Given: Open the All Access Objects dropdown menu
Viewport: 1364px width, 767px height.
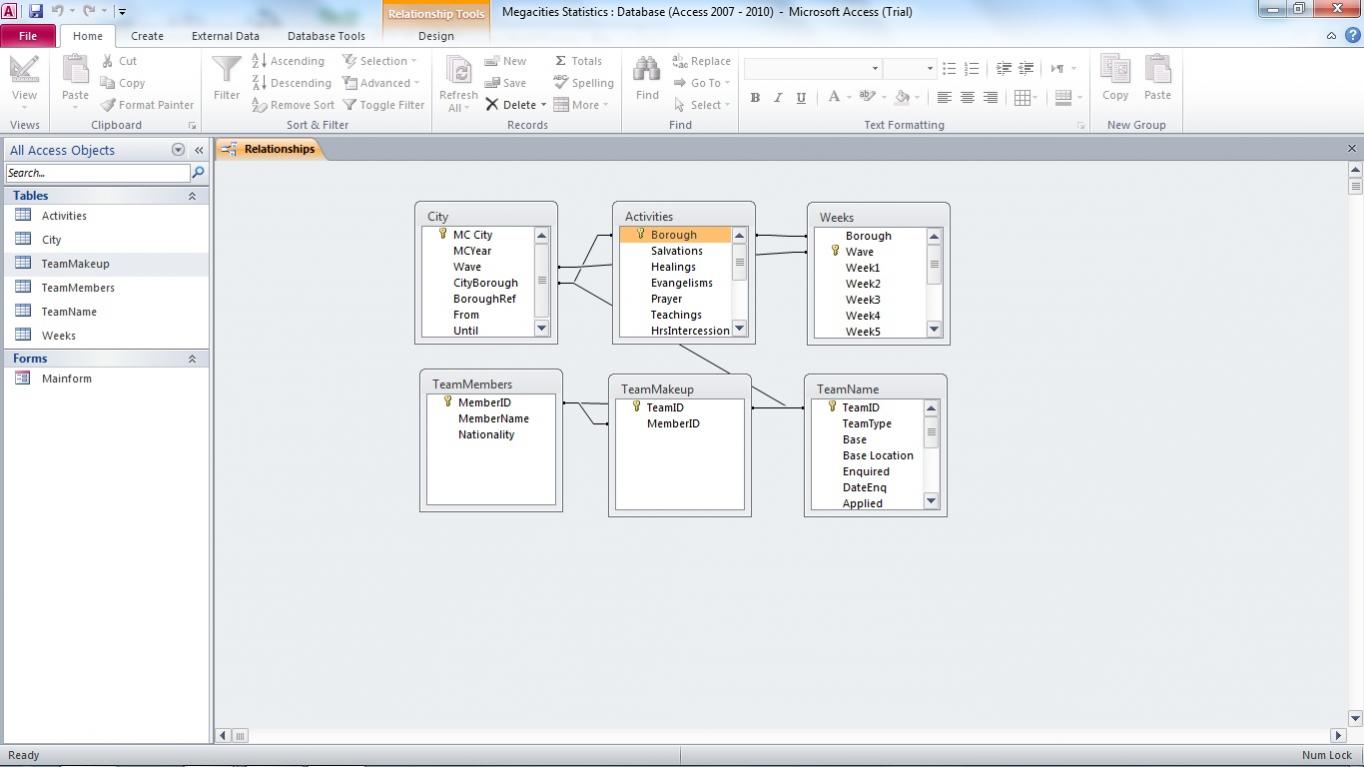Looking at the screenshot, I should 178,150.
